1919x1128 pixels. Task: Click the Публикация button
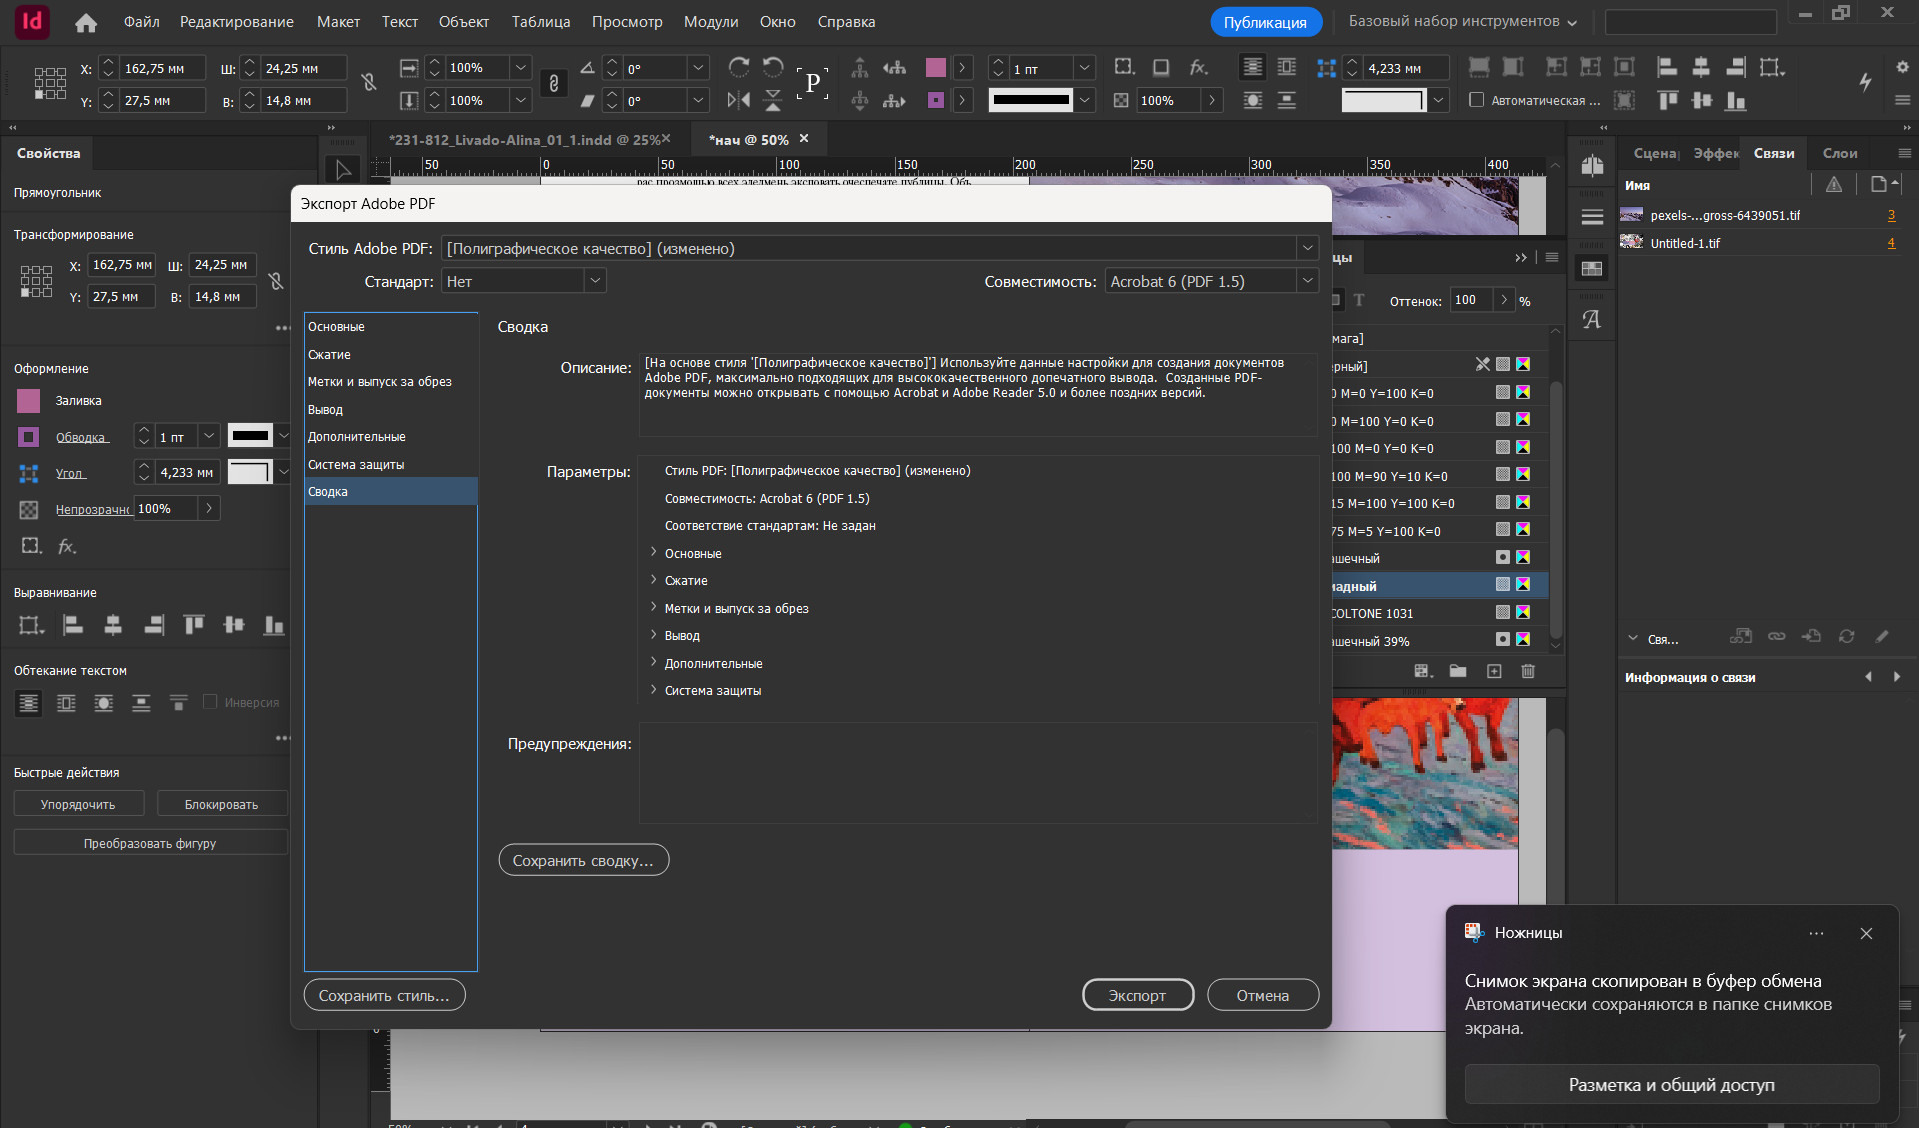tap(1266, 22)
